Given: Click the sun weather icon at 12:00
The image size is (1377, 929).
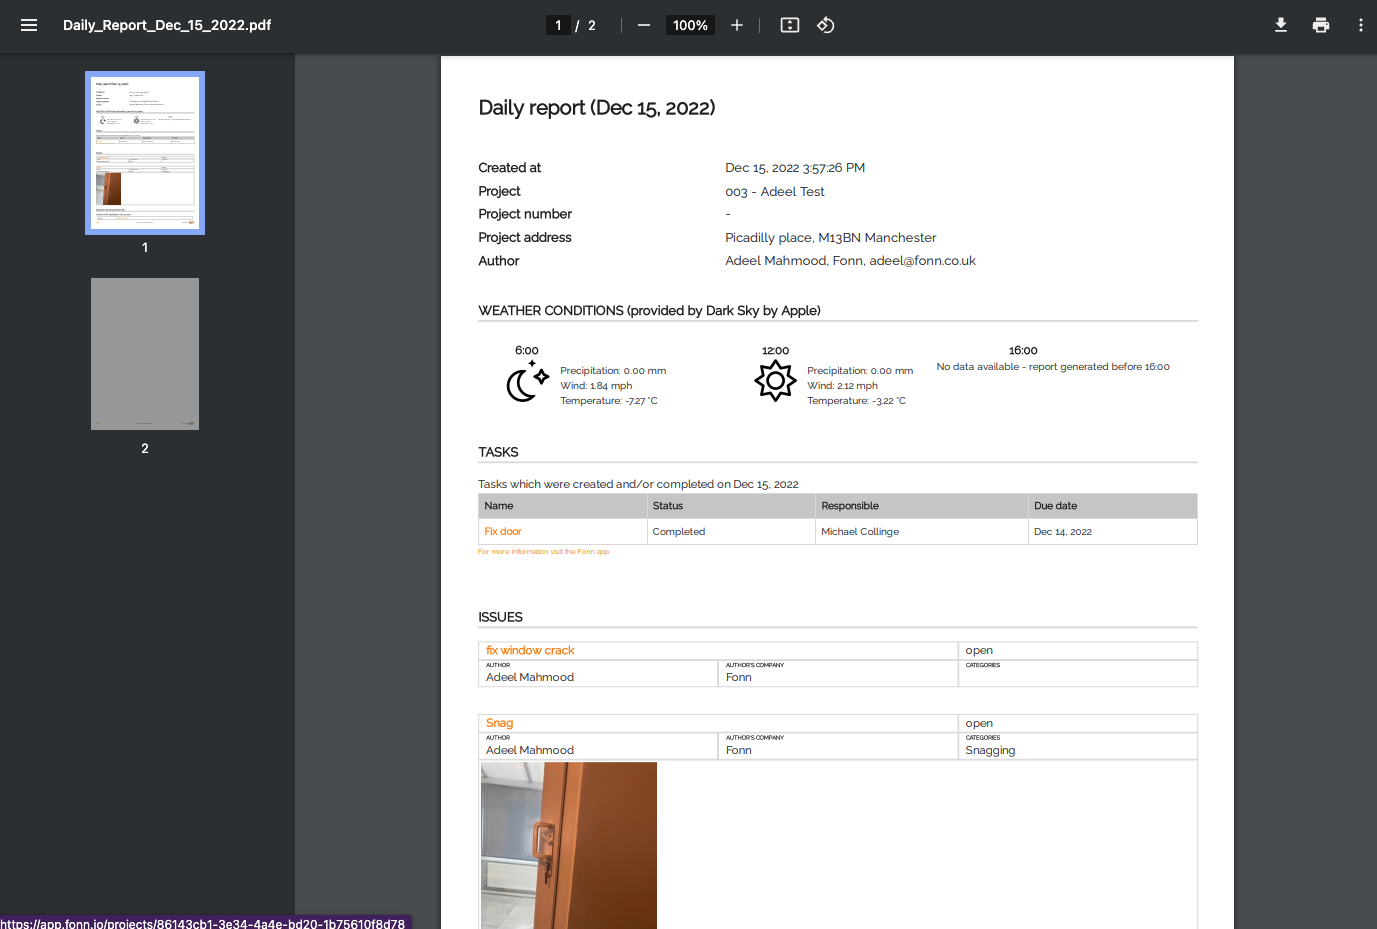Looking at the screenshot, I should tap(775, 381).
